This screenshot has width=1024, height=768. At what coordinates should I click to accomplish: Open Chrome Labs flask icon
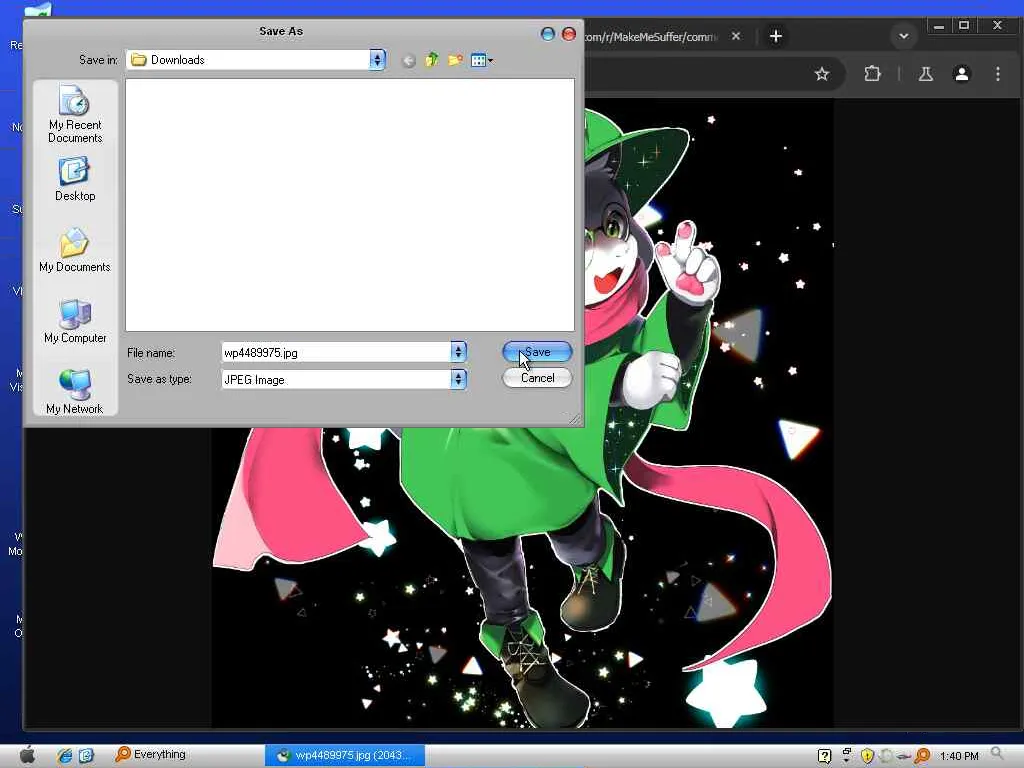pos(925,74)
